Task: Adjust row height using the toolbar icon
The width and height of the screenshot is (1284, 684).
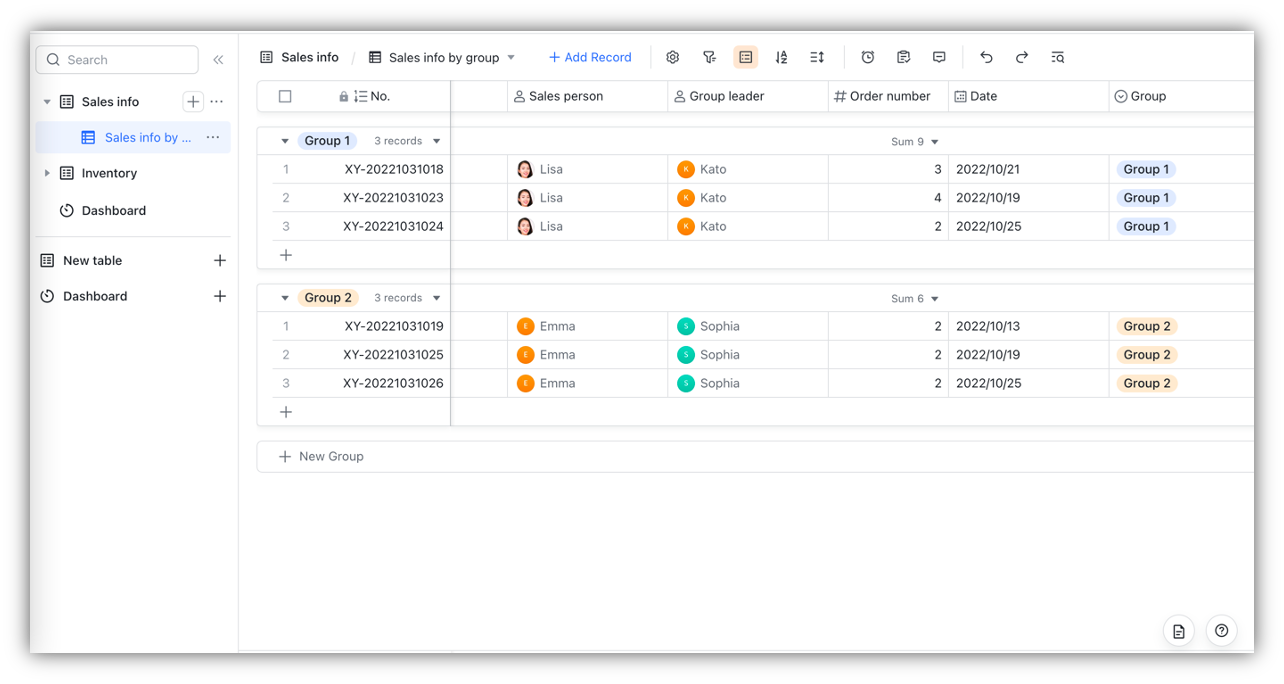Action: pos(817,57)
